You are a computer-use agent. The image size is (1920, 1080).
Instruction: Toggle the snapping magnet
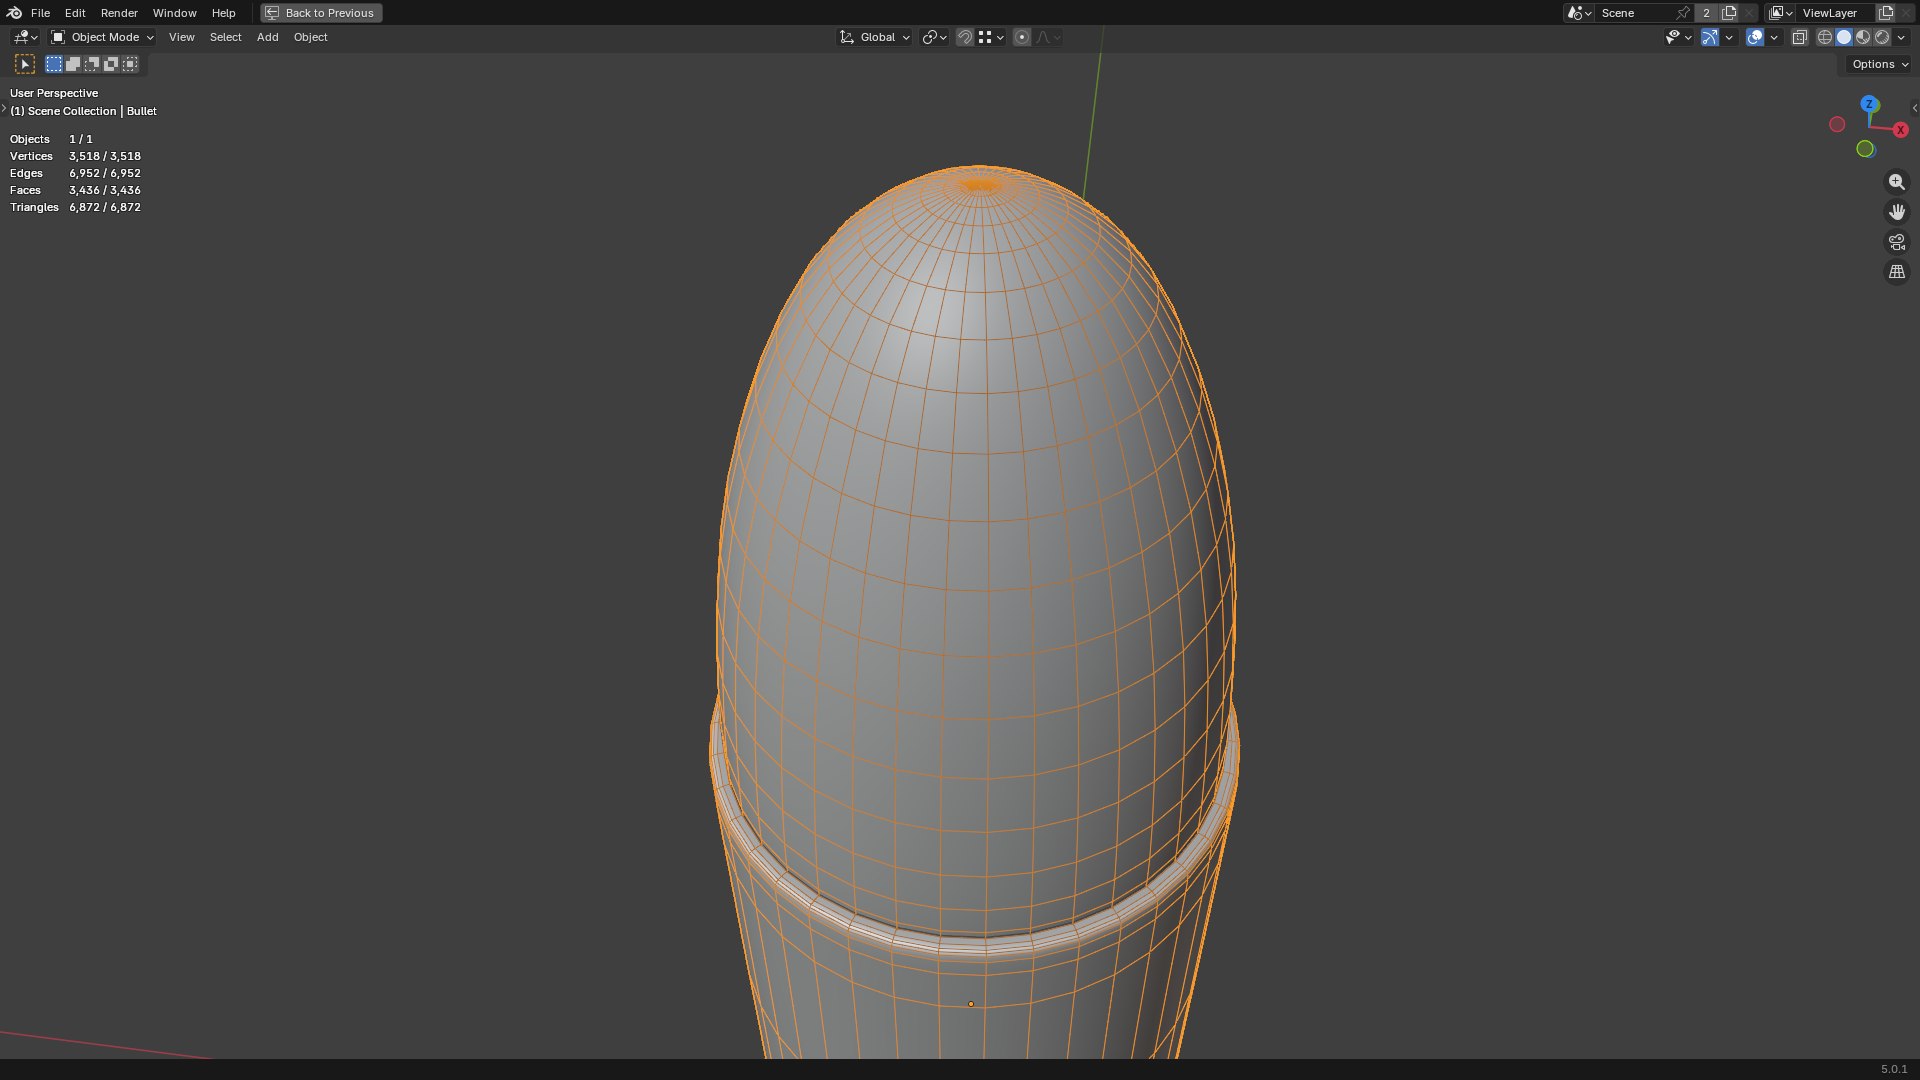click(964, 37)
